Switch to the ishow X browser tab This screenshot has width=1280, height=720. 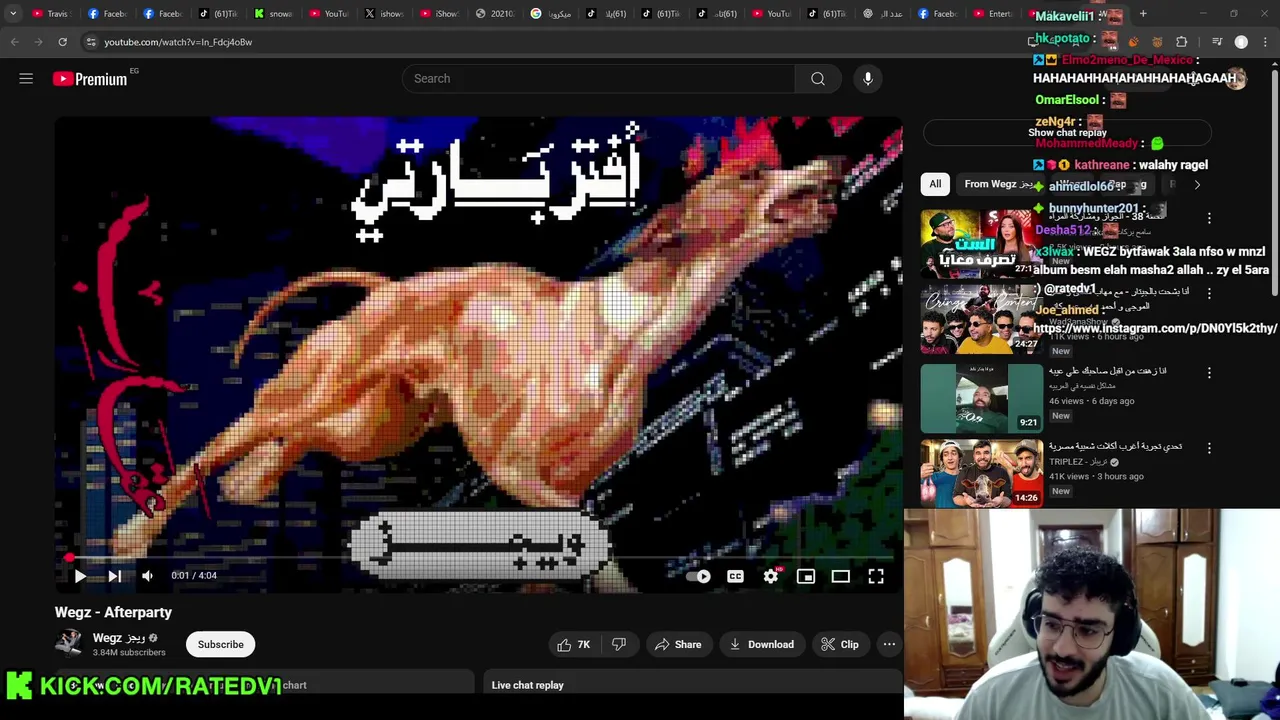pyautogui.click(x=384, y=14)
